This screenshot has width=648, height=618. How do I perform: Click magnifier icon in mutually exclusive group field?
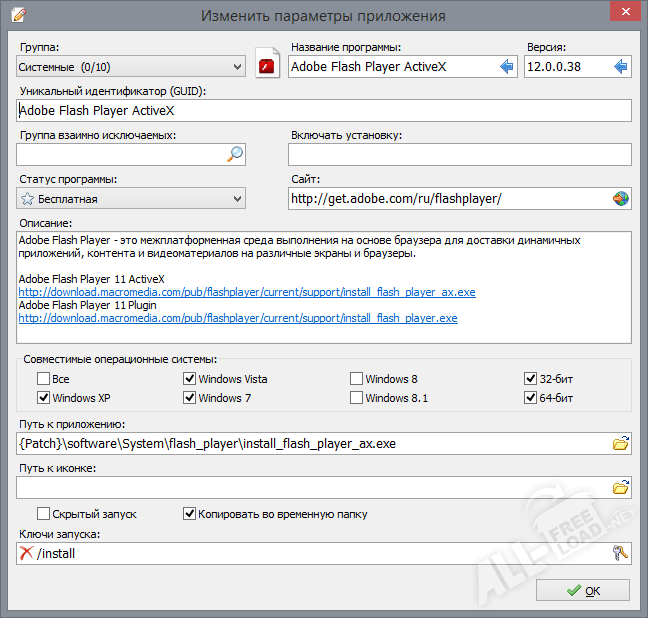tap(235, 154)
